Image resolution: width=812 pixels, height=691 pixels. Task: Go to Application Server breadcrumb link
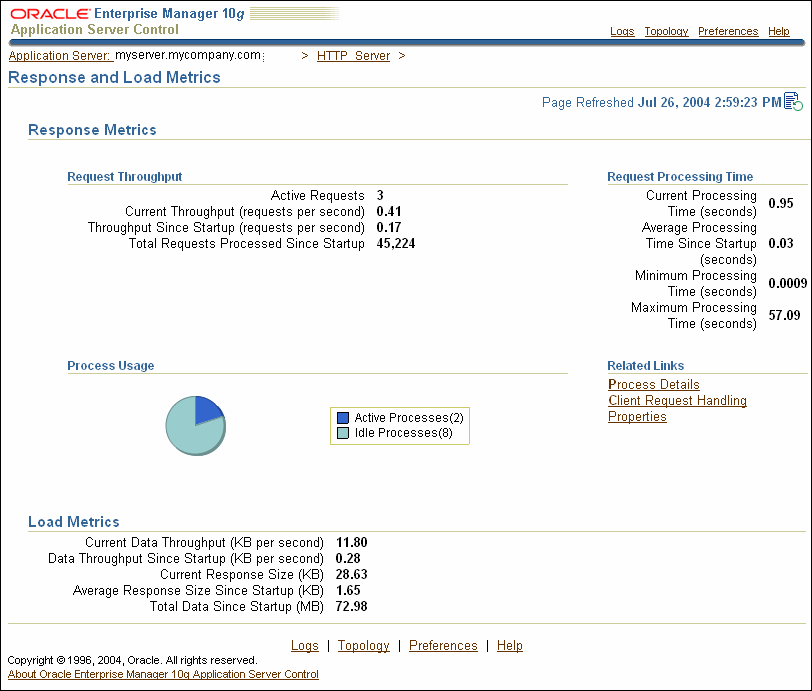(x=60, y=55)
